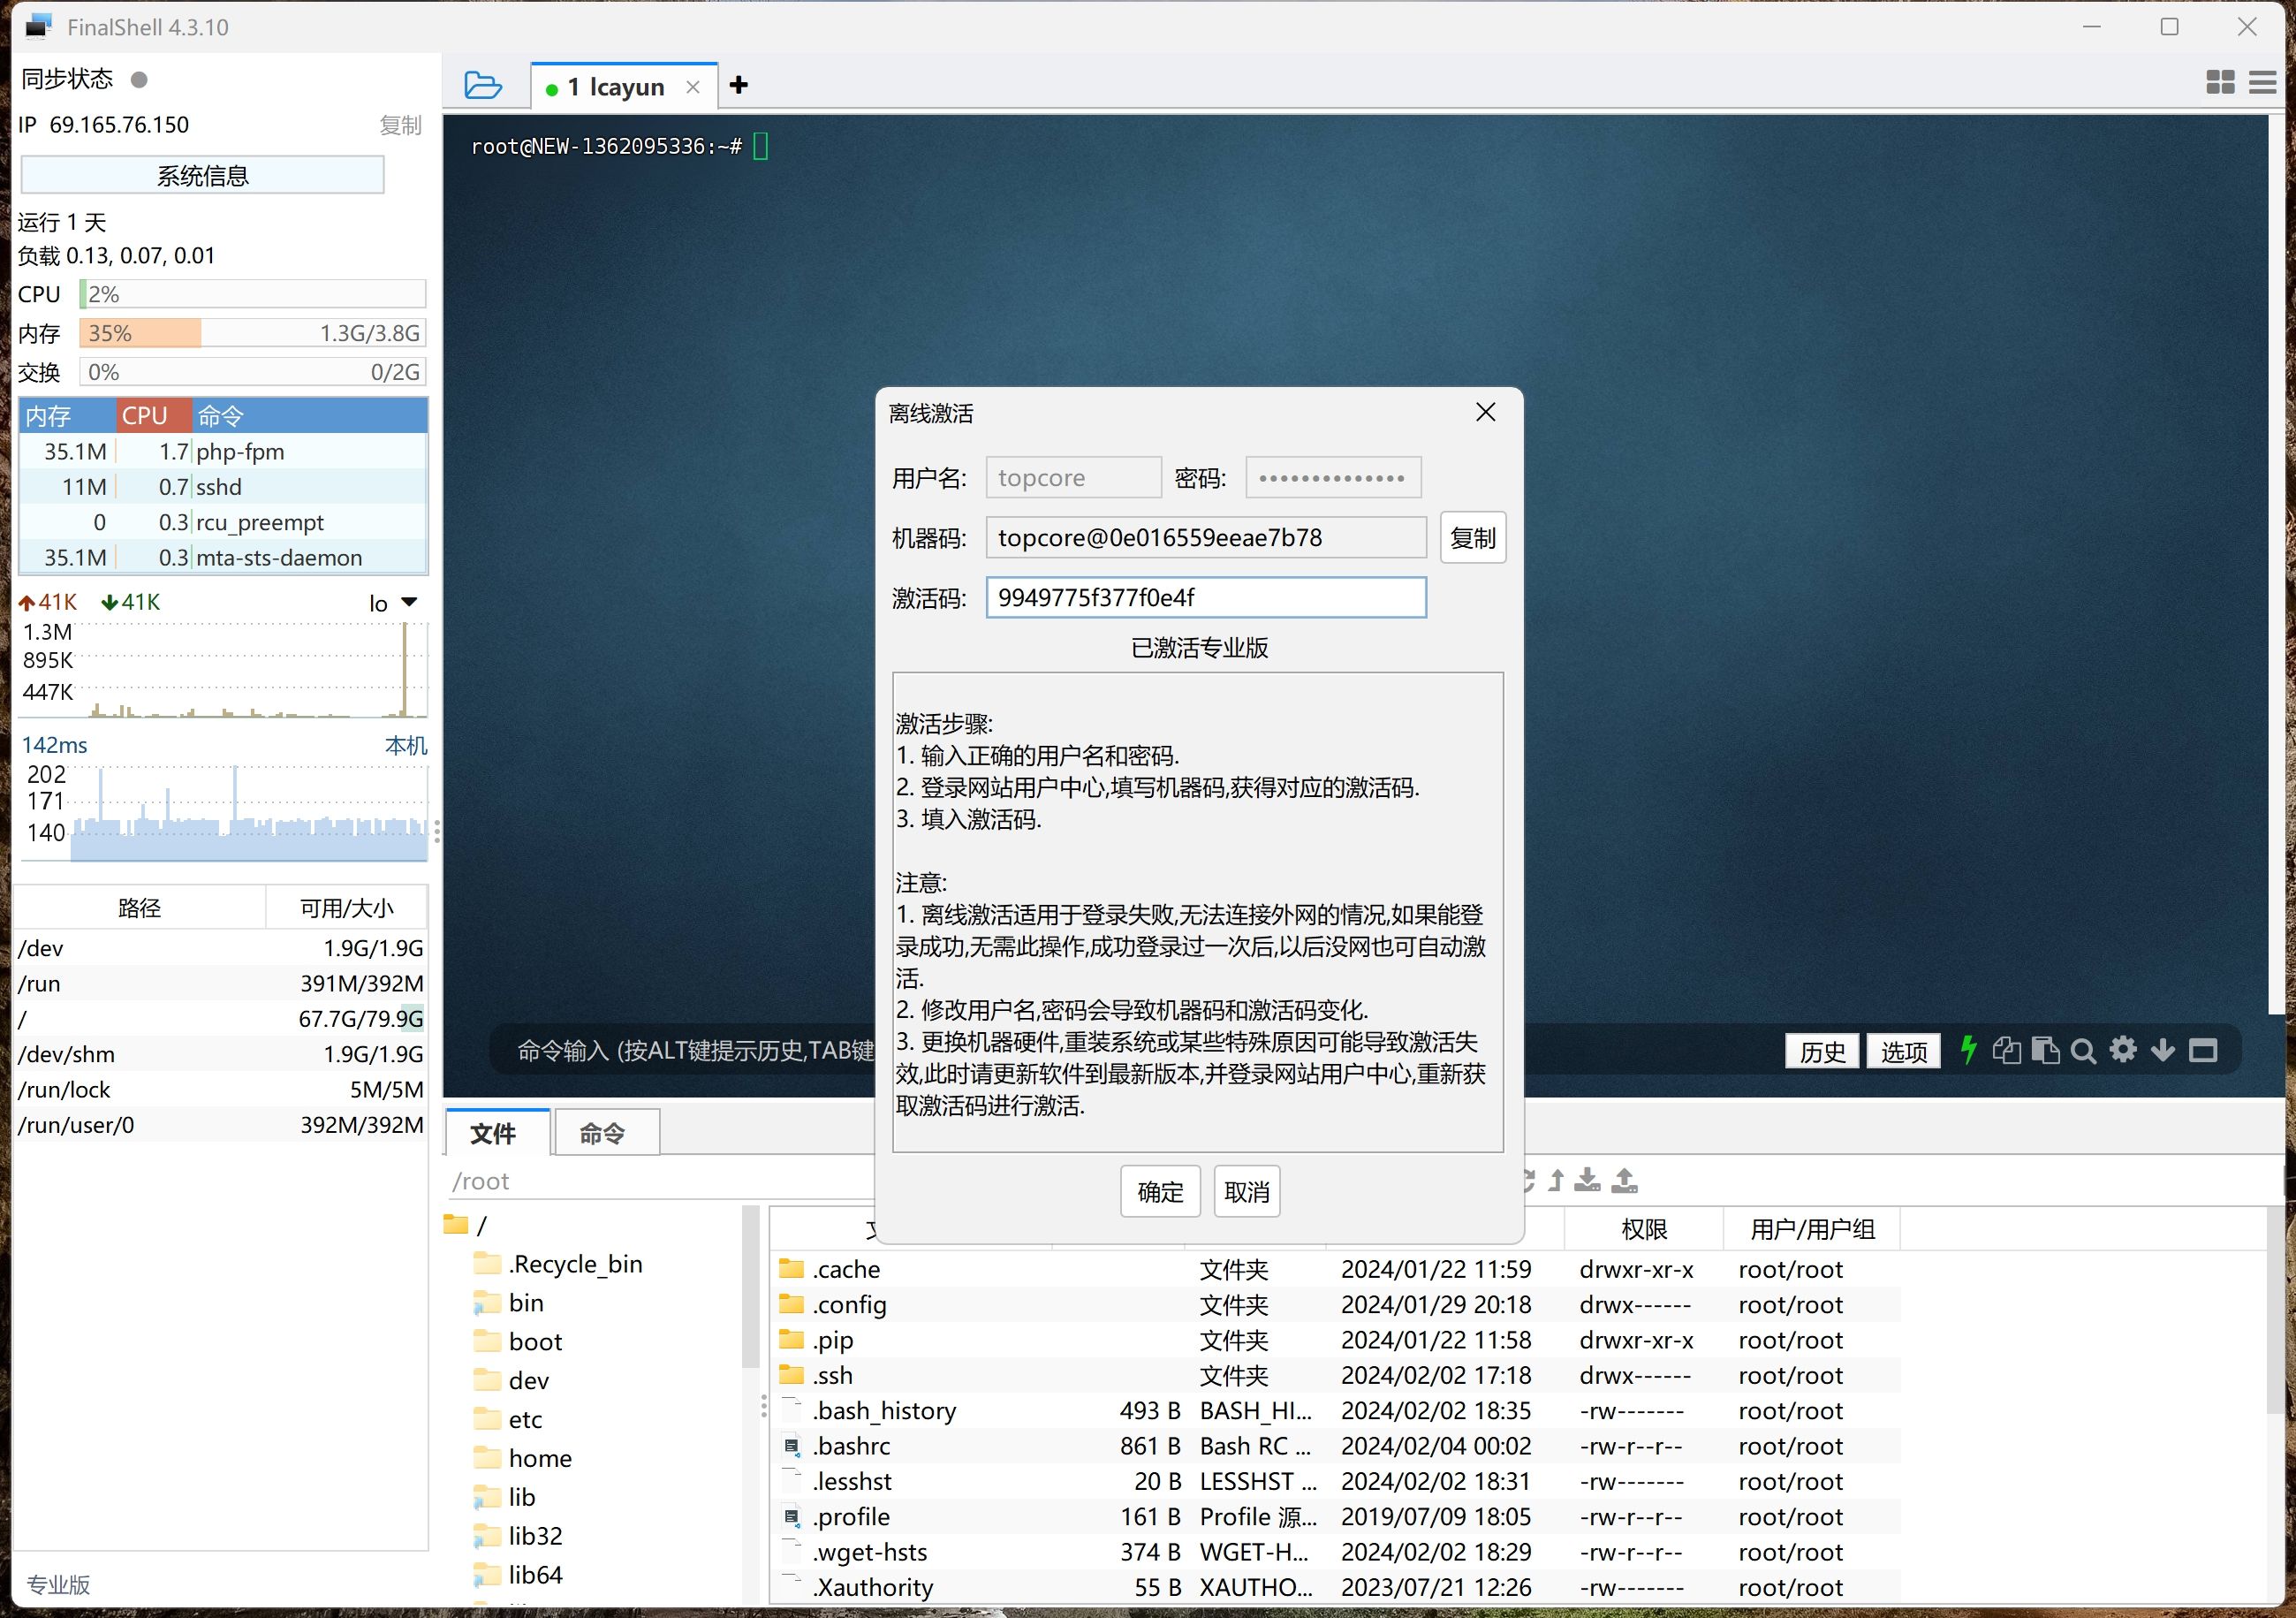This screenshot has height=1618, width=2296.
Task: Click the 系统信息 button
Action: tap(203, 176)
